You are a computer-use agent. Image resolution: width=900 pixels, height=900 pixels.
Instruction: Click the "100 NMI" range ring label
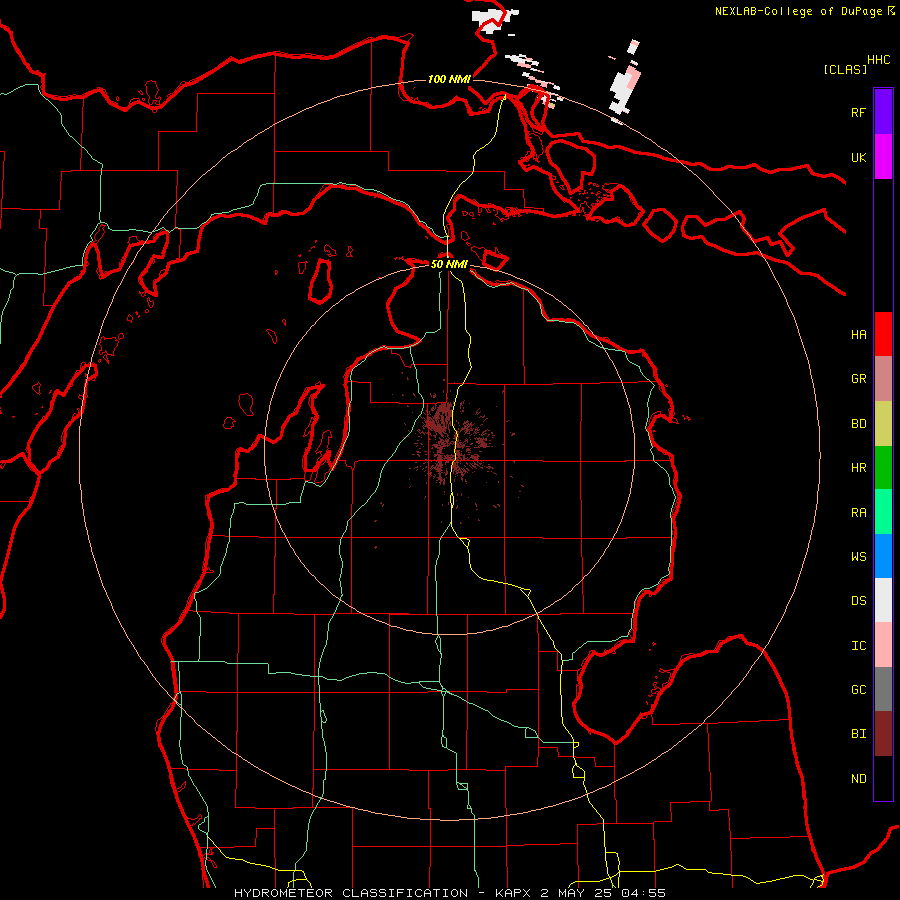(x=449, y=79)
